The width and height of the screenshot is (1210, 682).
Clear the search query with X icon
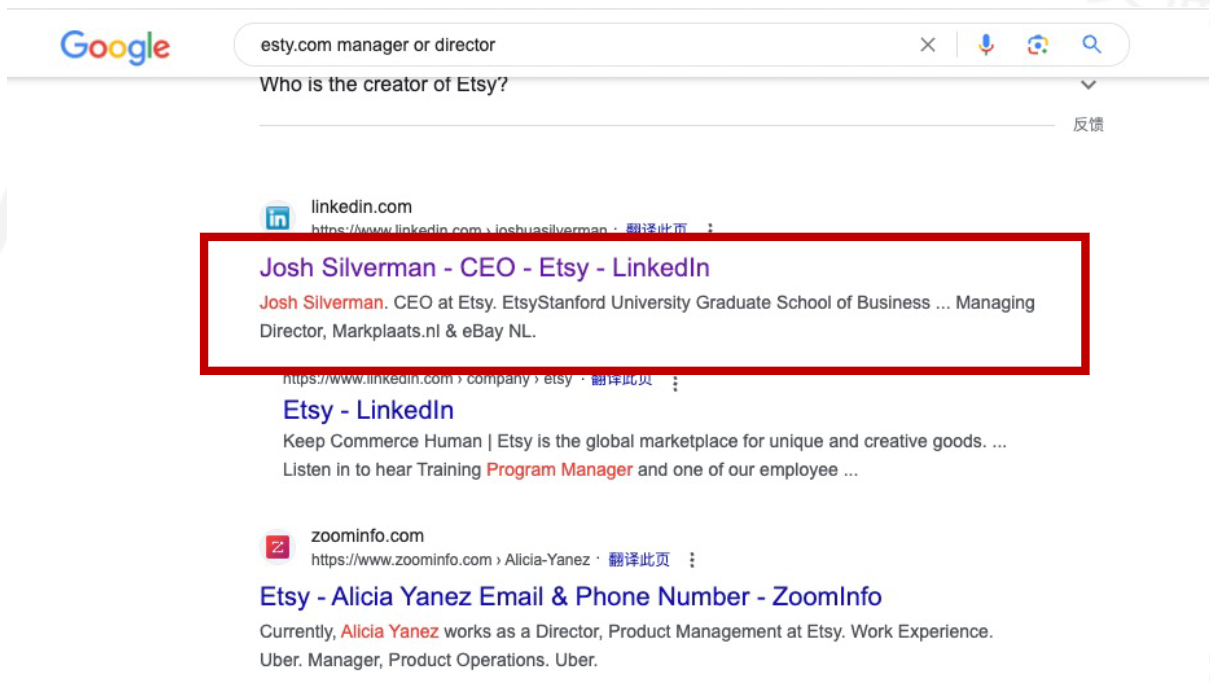click(928, 45)
